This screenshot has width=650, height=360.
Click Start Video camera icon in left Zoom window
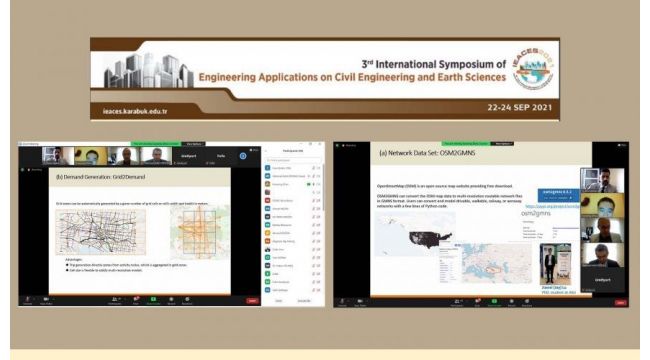click(46, 299)
